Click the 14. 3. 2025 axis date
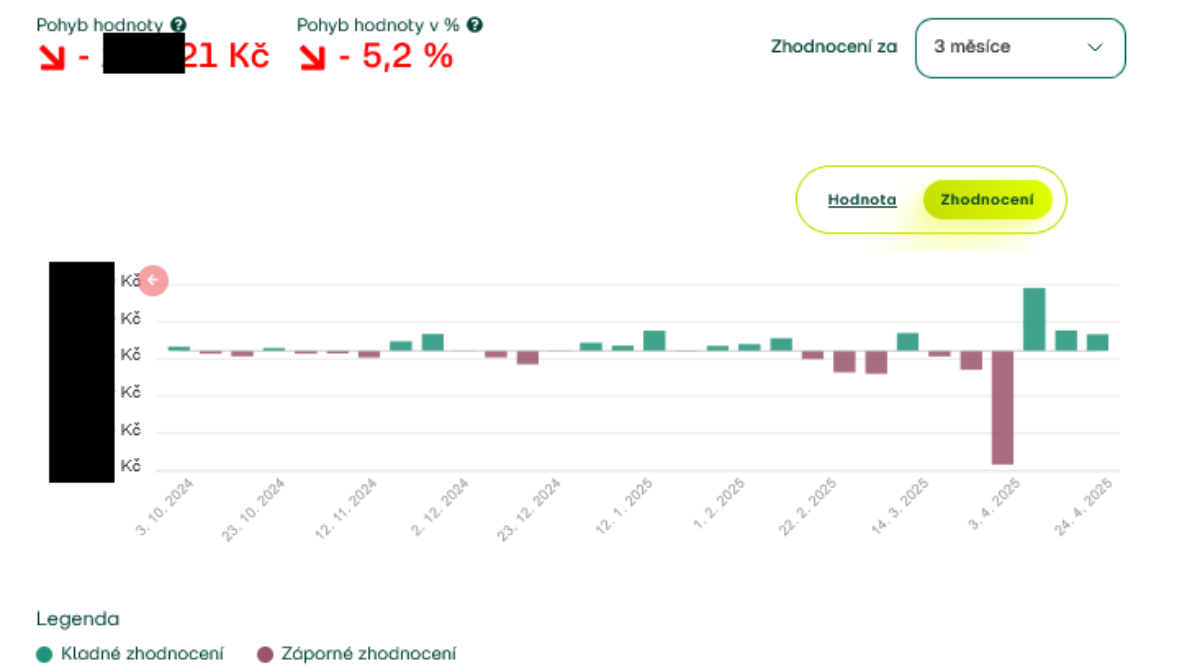 pos(901,509)
